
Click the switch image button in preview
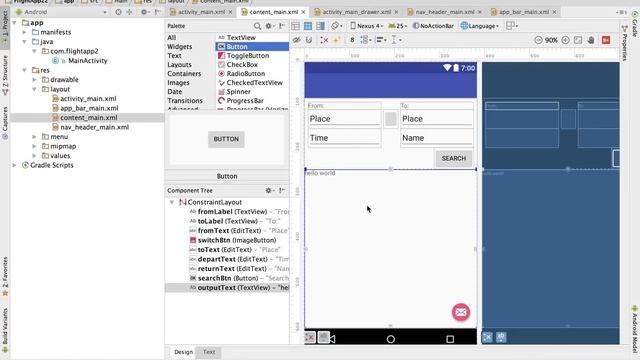[x=391, y=119]
